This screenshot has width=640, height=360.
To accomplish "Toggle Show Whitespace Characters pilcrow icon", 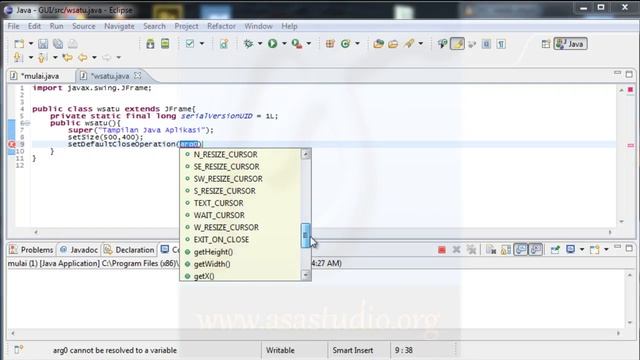I will click(501, 44).
